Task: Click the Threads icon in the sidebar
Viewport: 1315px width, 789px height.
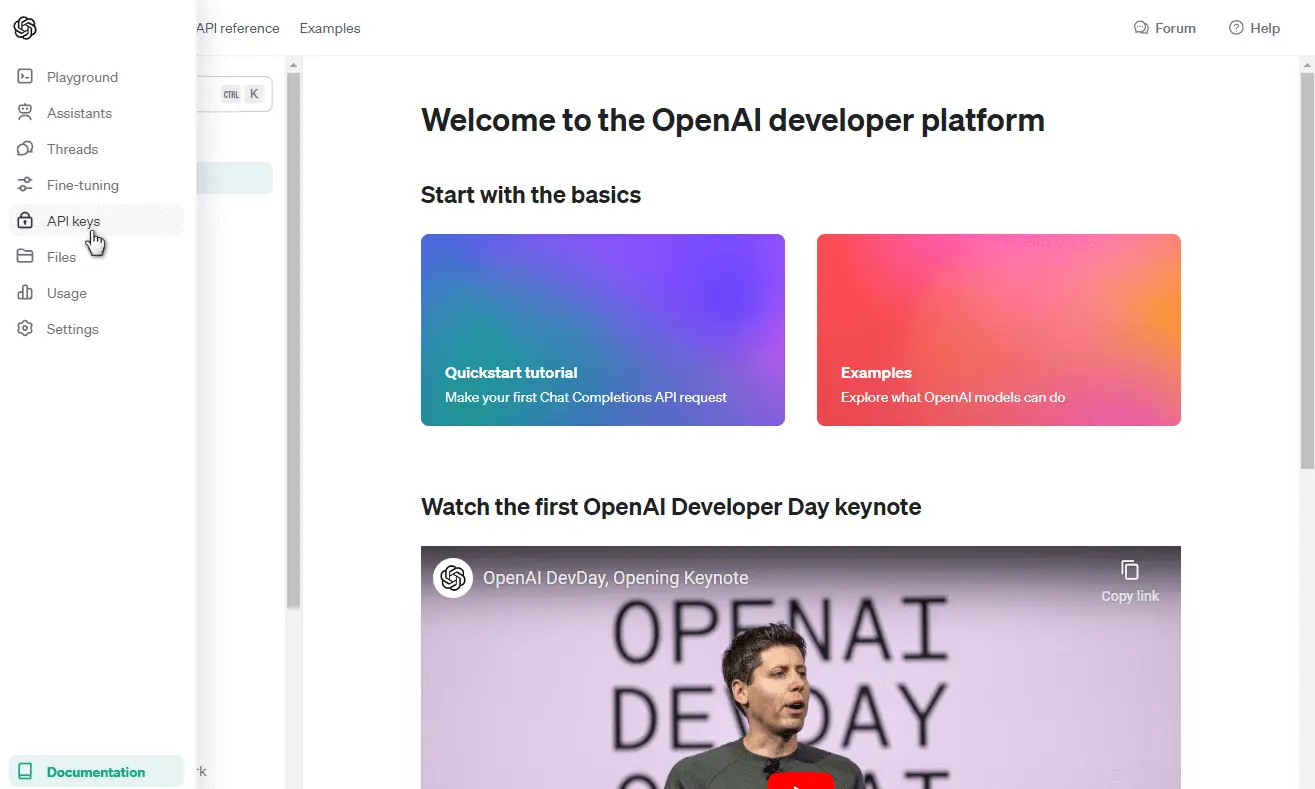Action: pyautogui.click(x=26, y=149)
